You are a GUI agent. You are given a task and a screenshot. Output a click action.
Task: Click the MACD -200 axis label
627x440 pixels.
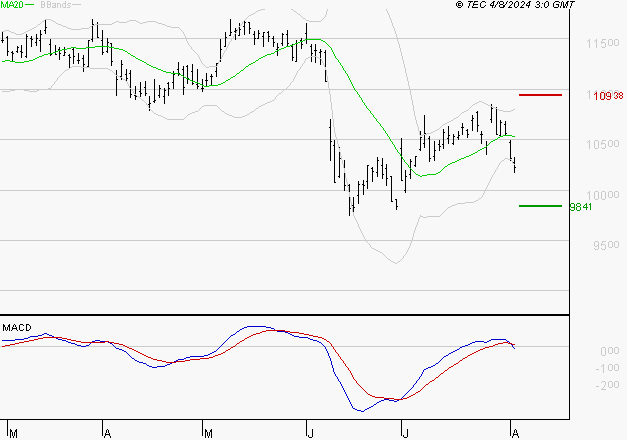pyautogui.click(x=607, y=385)
